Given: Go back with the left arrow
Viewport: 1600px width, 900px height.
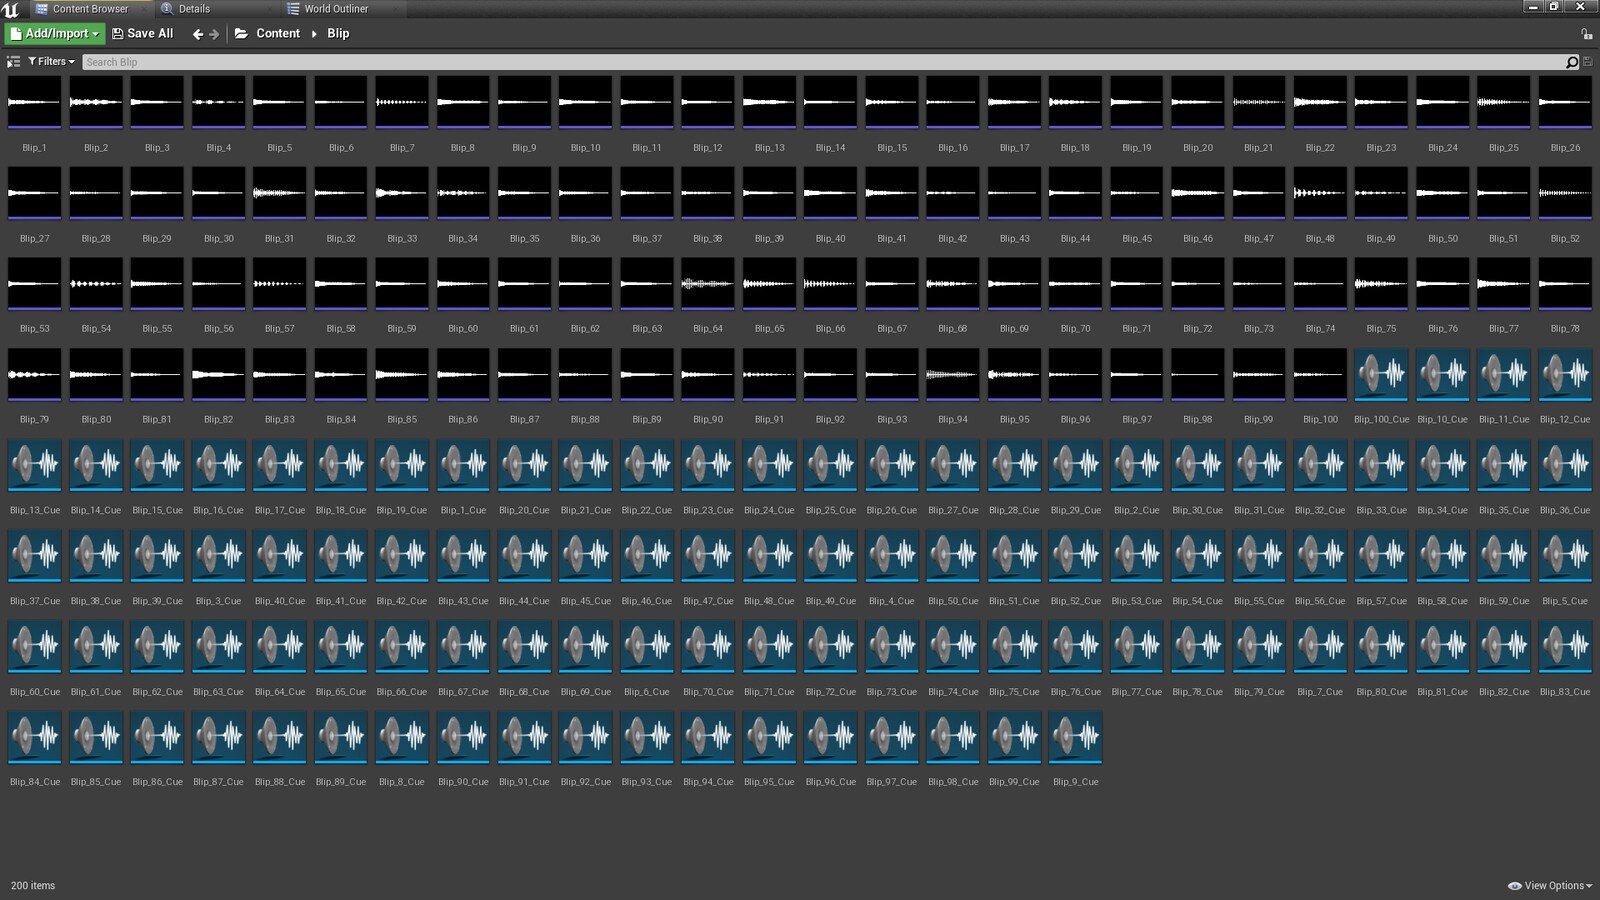Looking at the screenshot, I should 198,34.
